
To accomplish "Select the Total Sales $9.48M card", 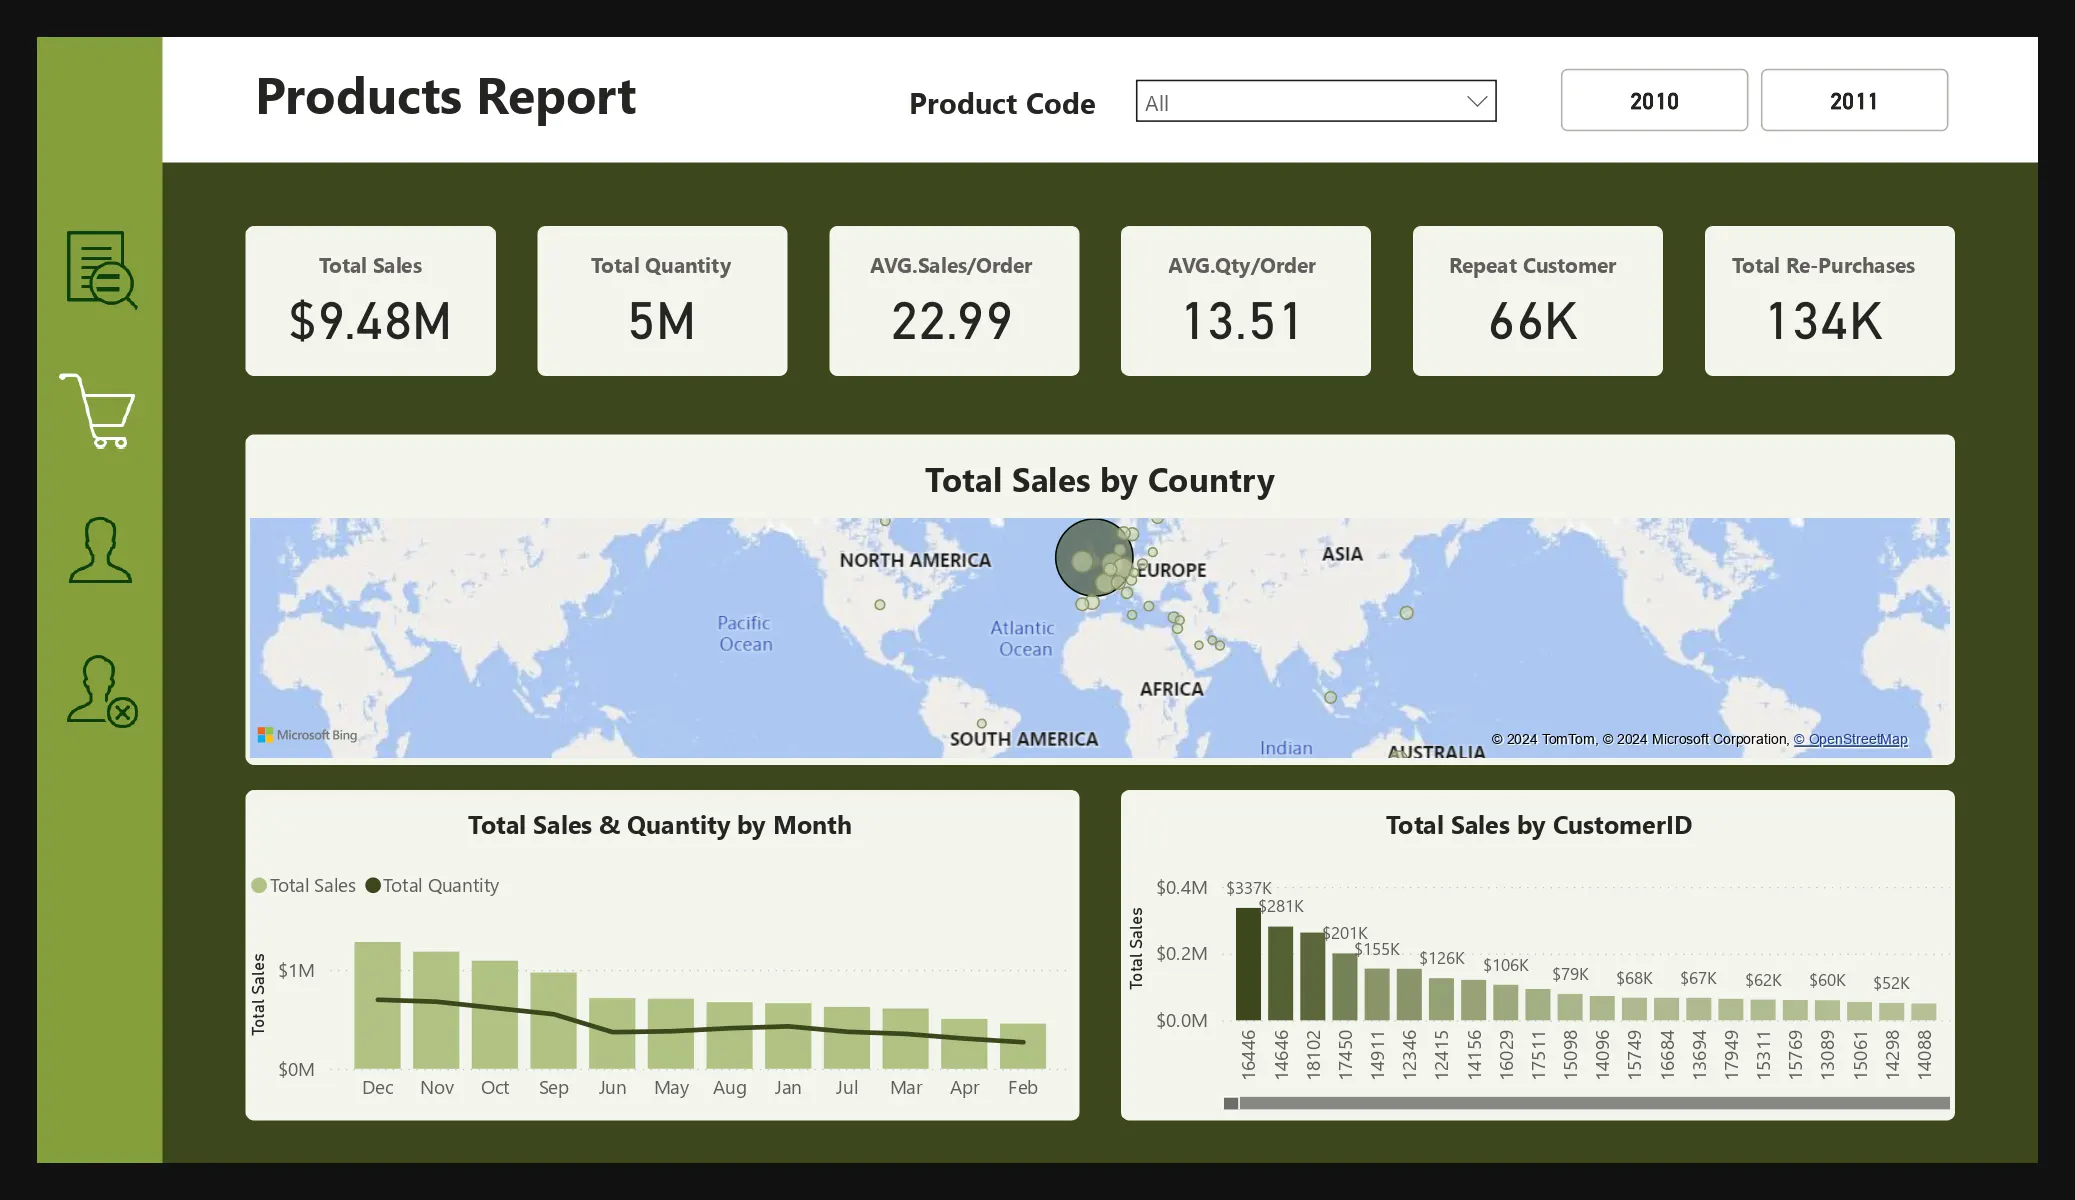I will pyautogui.click(x=370, y=301).
